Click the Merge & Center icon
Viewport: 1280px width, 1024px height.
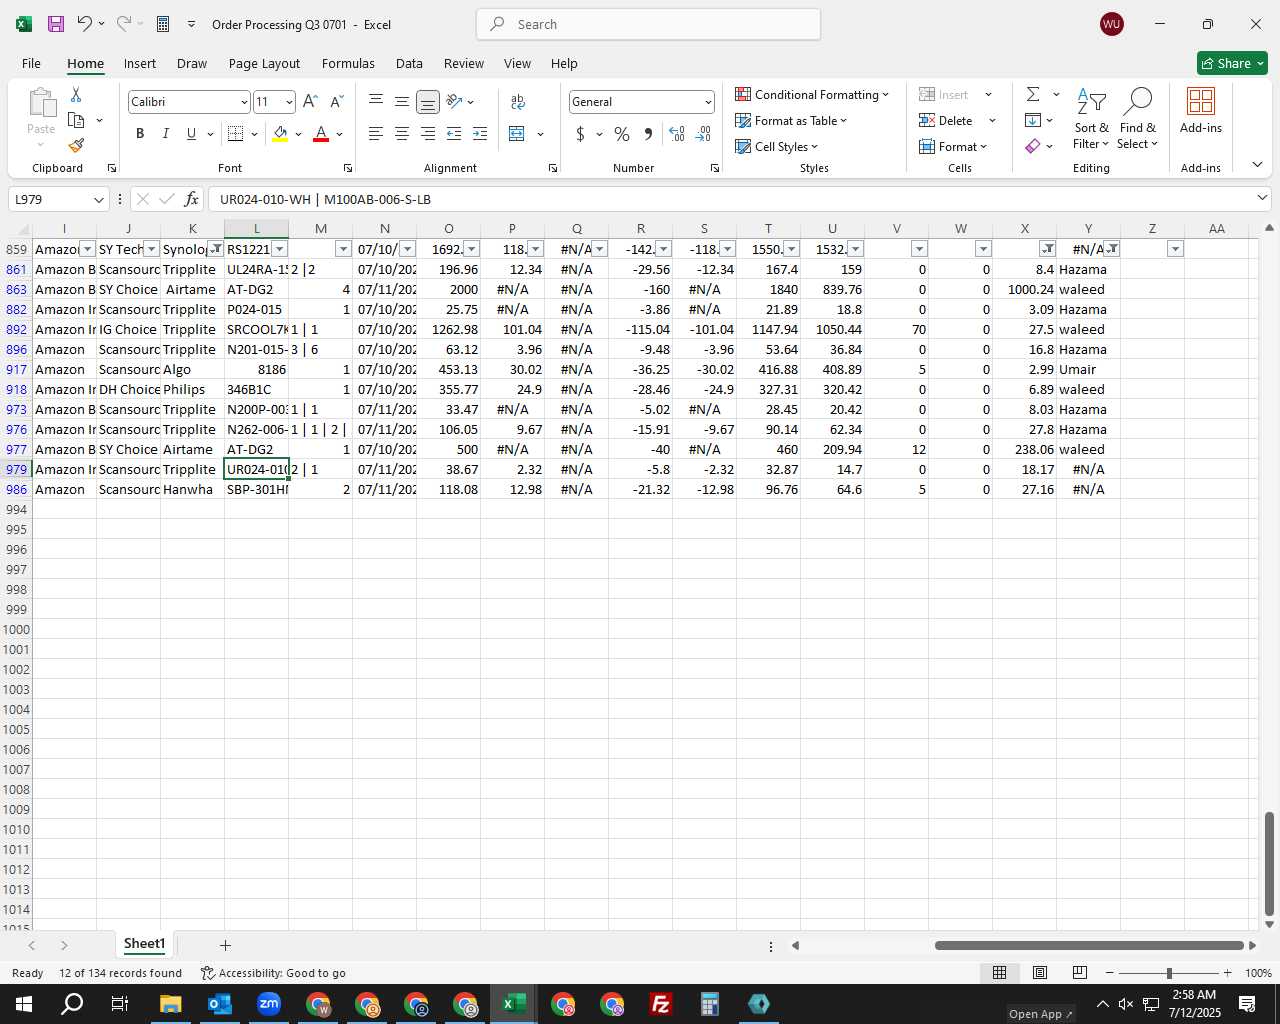517,133
